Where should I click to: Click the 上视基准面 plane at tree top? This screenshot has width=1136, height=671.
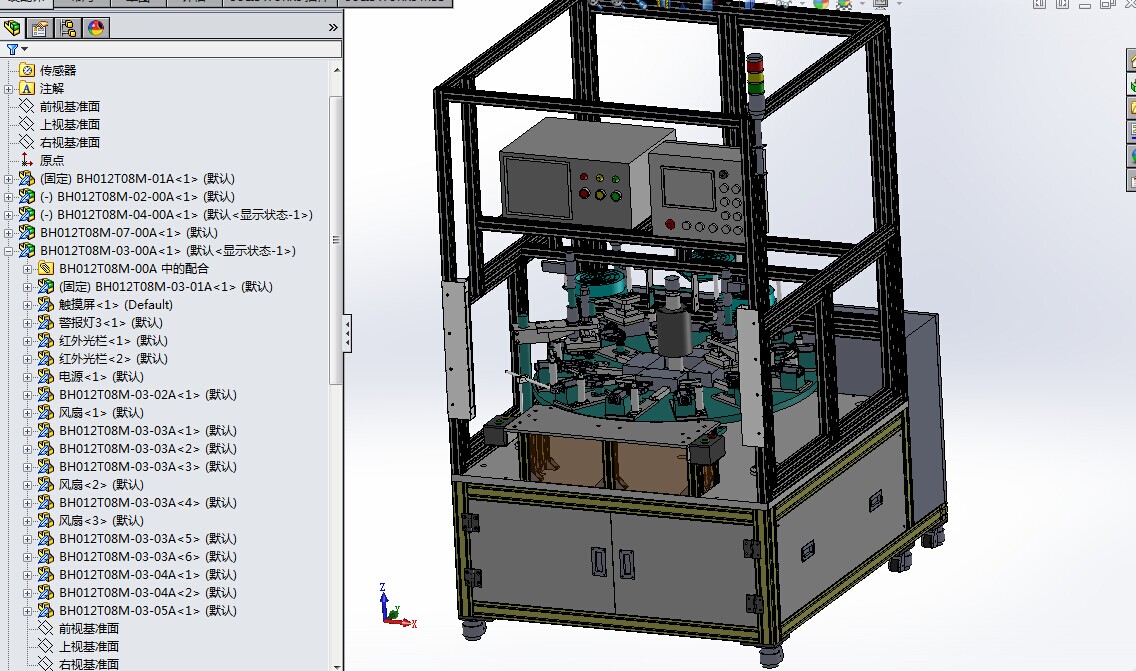69,124
